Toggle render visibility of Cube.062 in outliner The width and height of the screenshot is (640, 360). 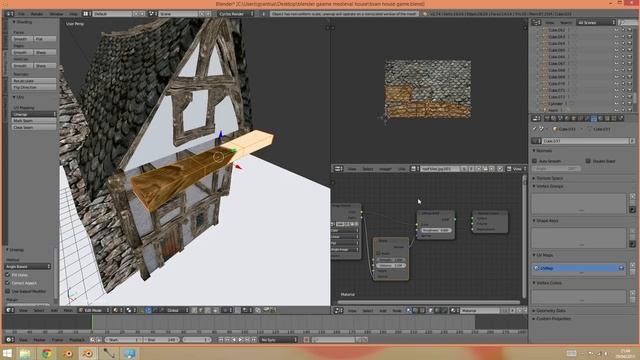pyautogui.click(x=630, y=30)
